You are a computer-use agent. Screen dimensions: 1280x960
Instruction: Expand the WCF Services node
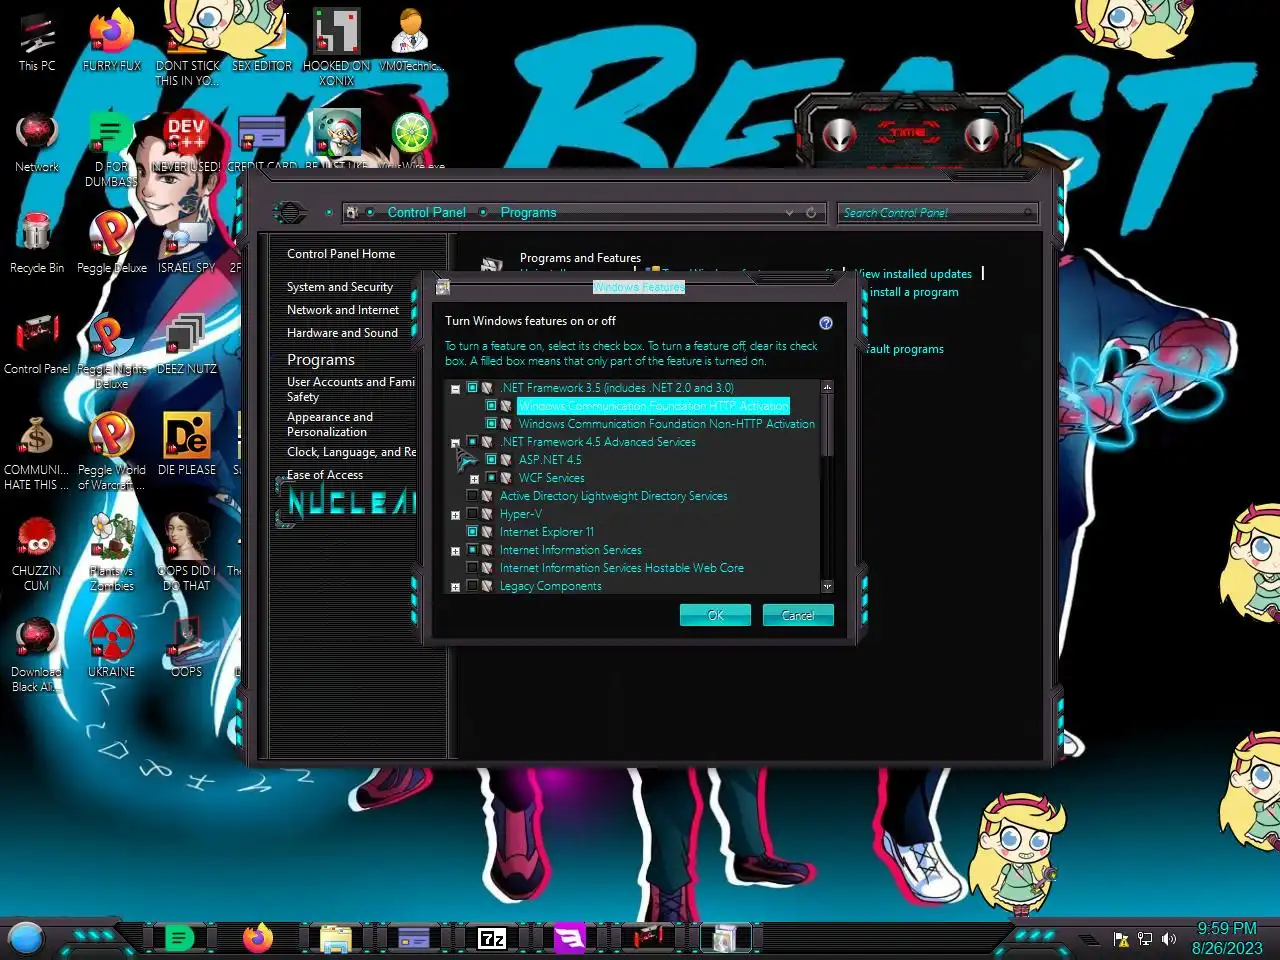[474, 479]
